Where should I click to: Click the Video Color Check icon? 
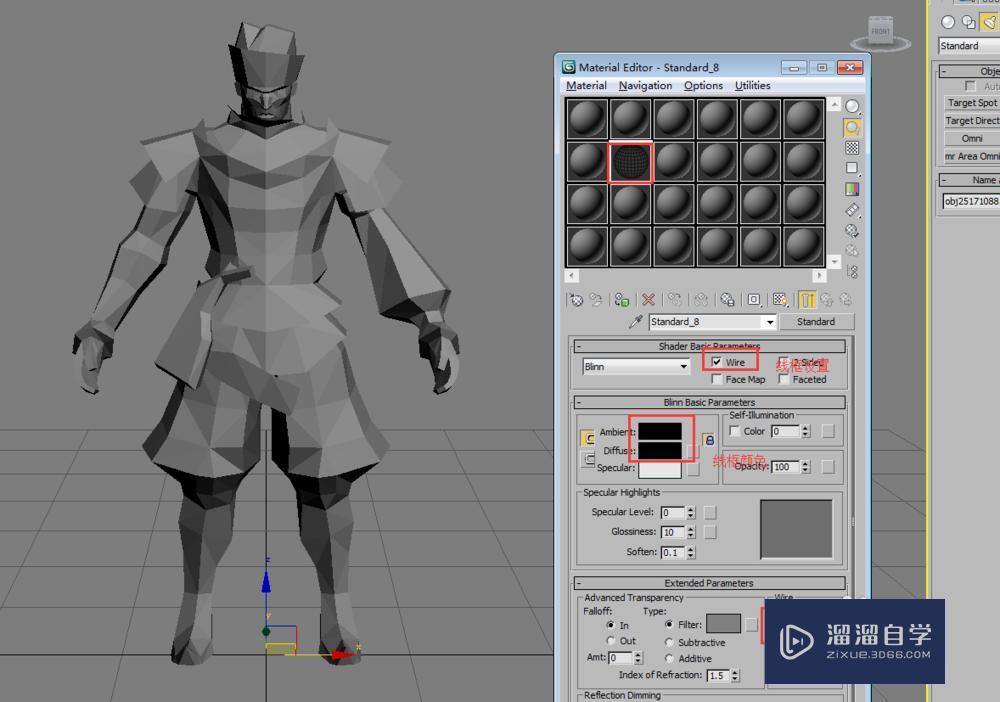852,189
